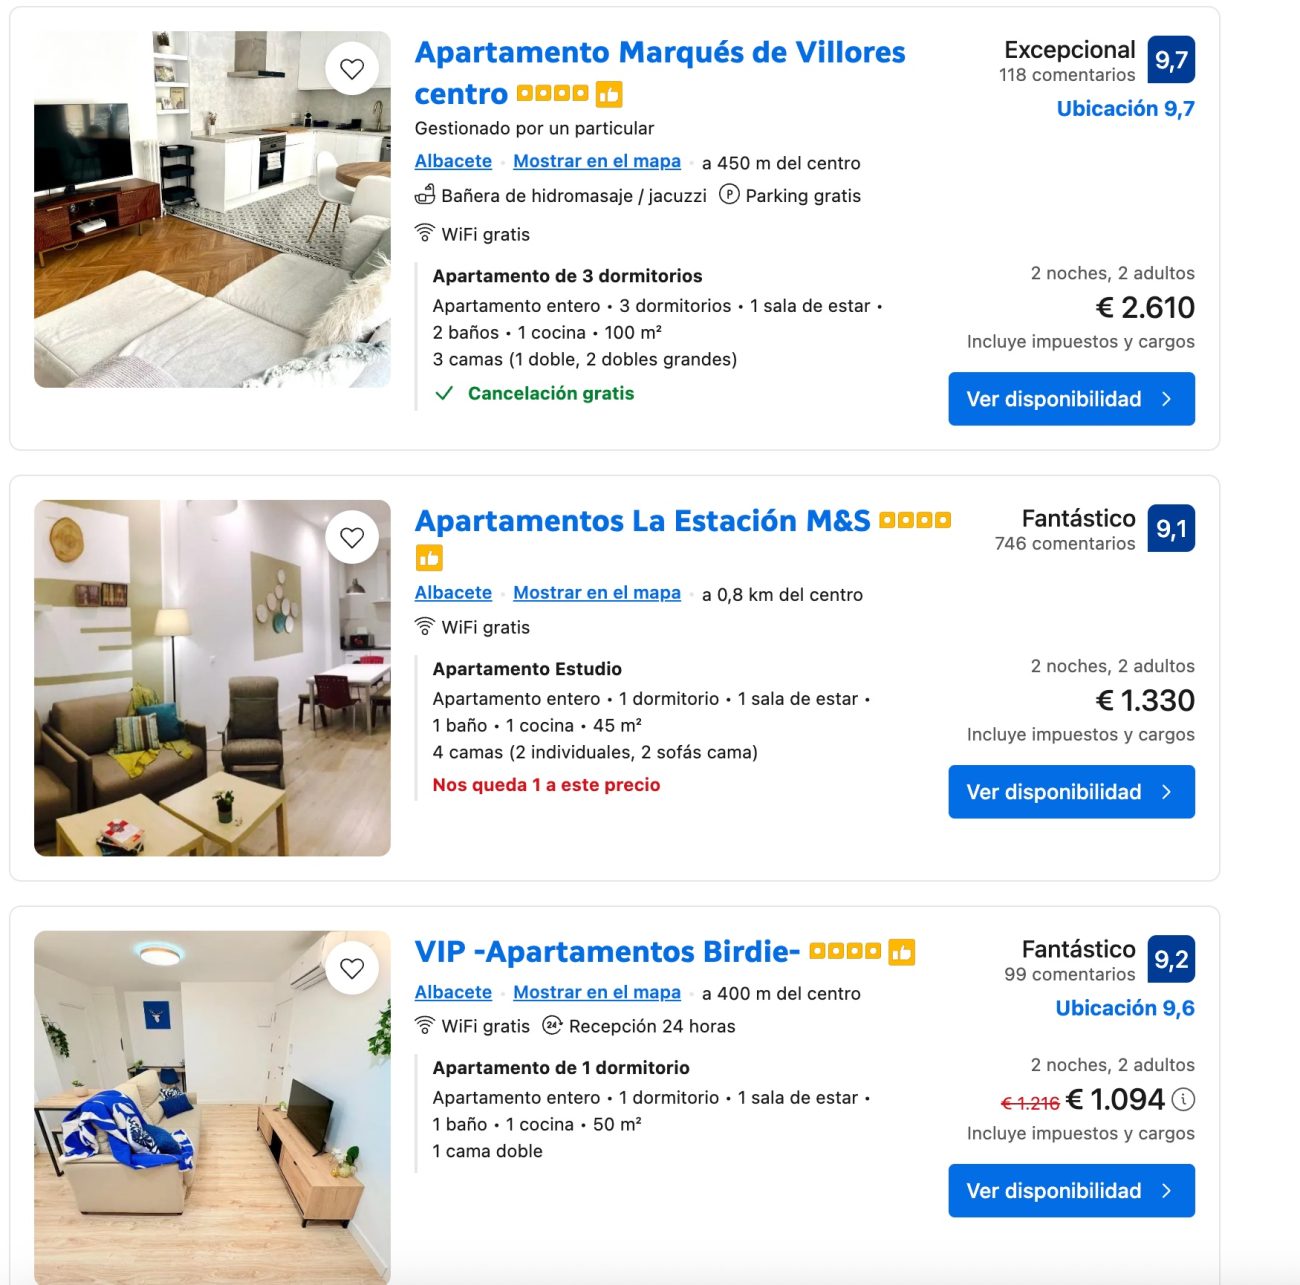Click the four-square rating icons of Marqués de Villores
Image resolution: width=1300 pixels, height=1285 pixels.
(552, 94)
